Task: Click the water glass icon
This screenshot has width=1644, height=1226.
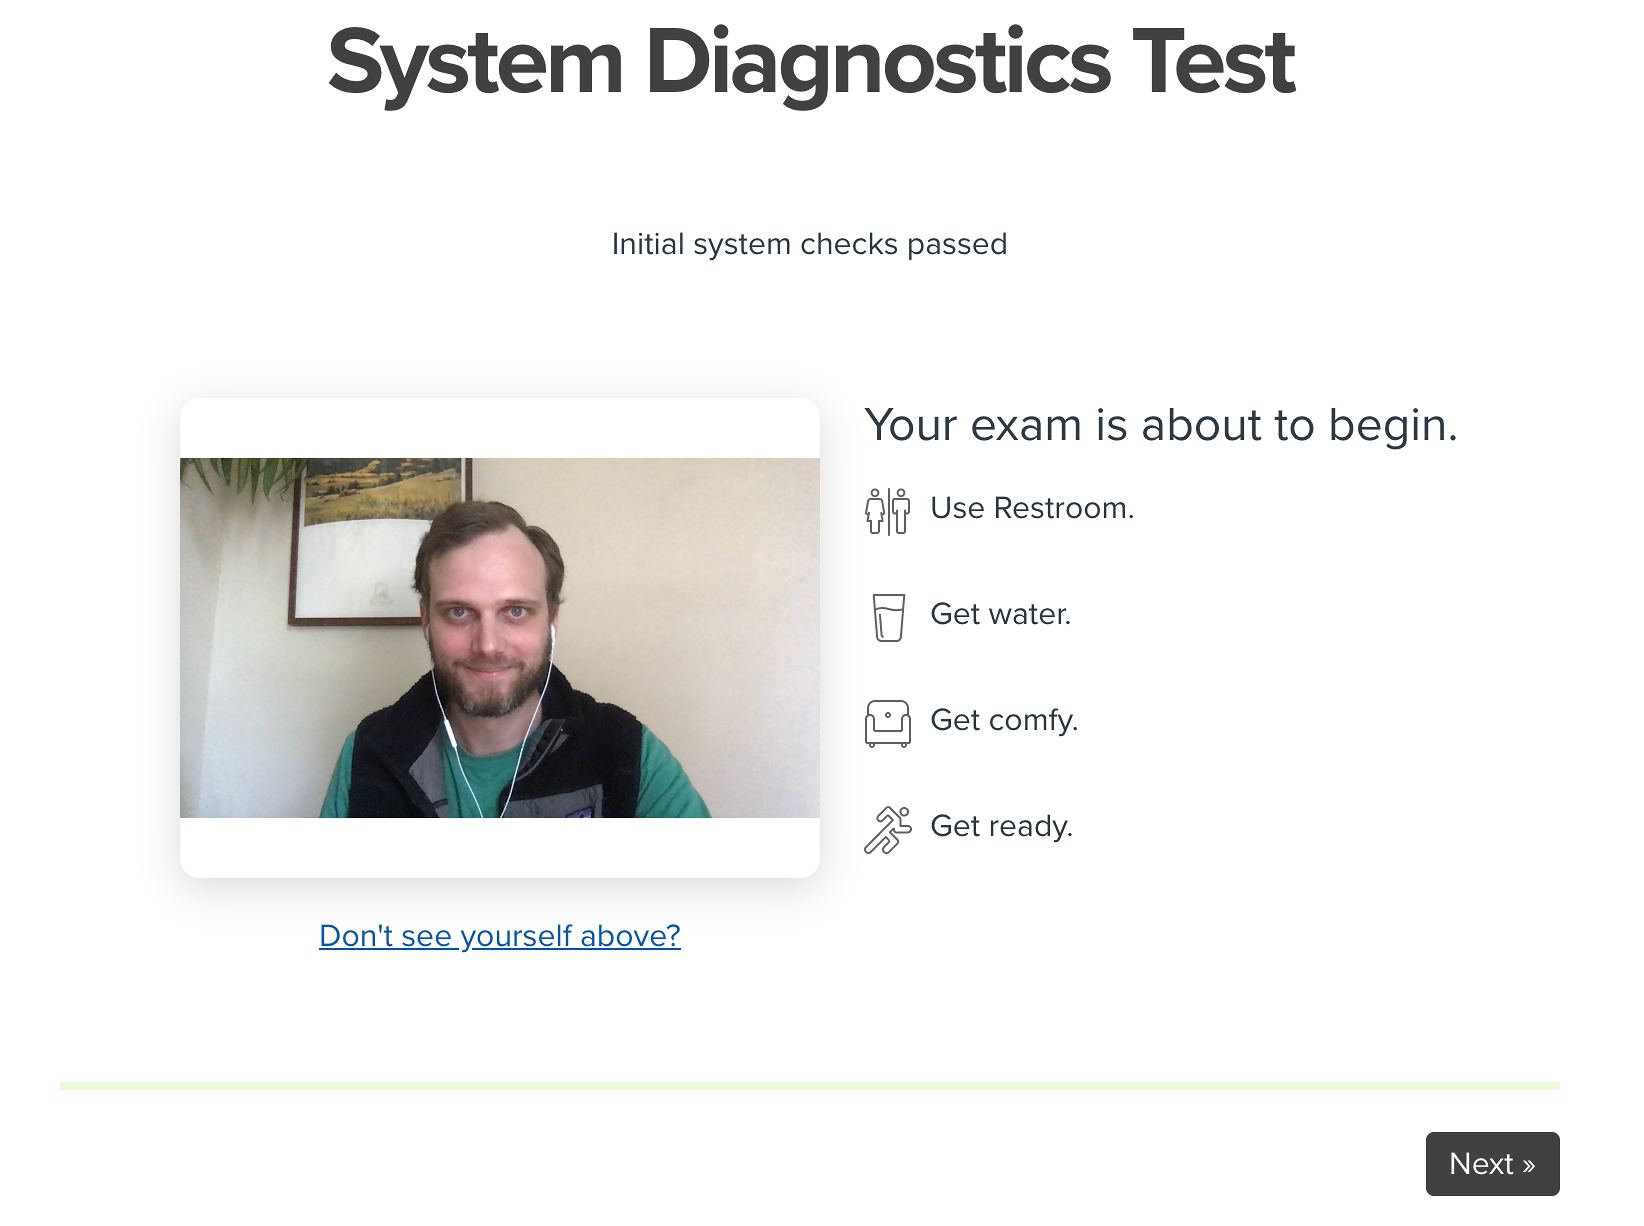Action: [888, 617]
